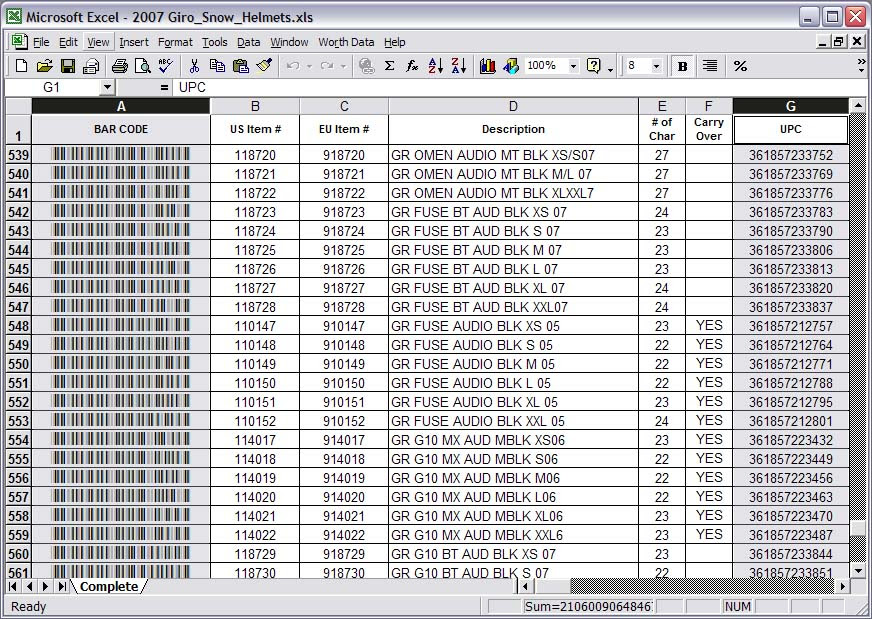872x619 pixels.
Task: Click the Redo arrow icon
Action: click(x=327, y=66)
